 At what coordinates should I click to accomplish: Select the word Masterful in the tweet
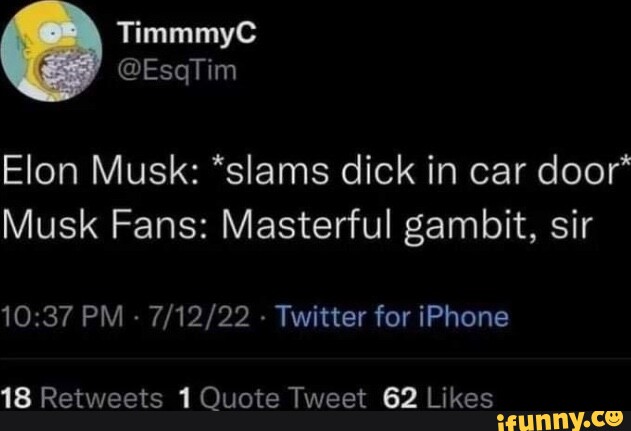click(x=306, y=223)
